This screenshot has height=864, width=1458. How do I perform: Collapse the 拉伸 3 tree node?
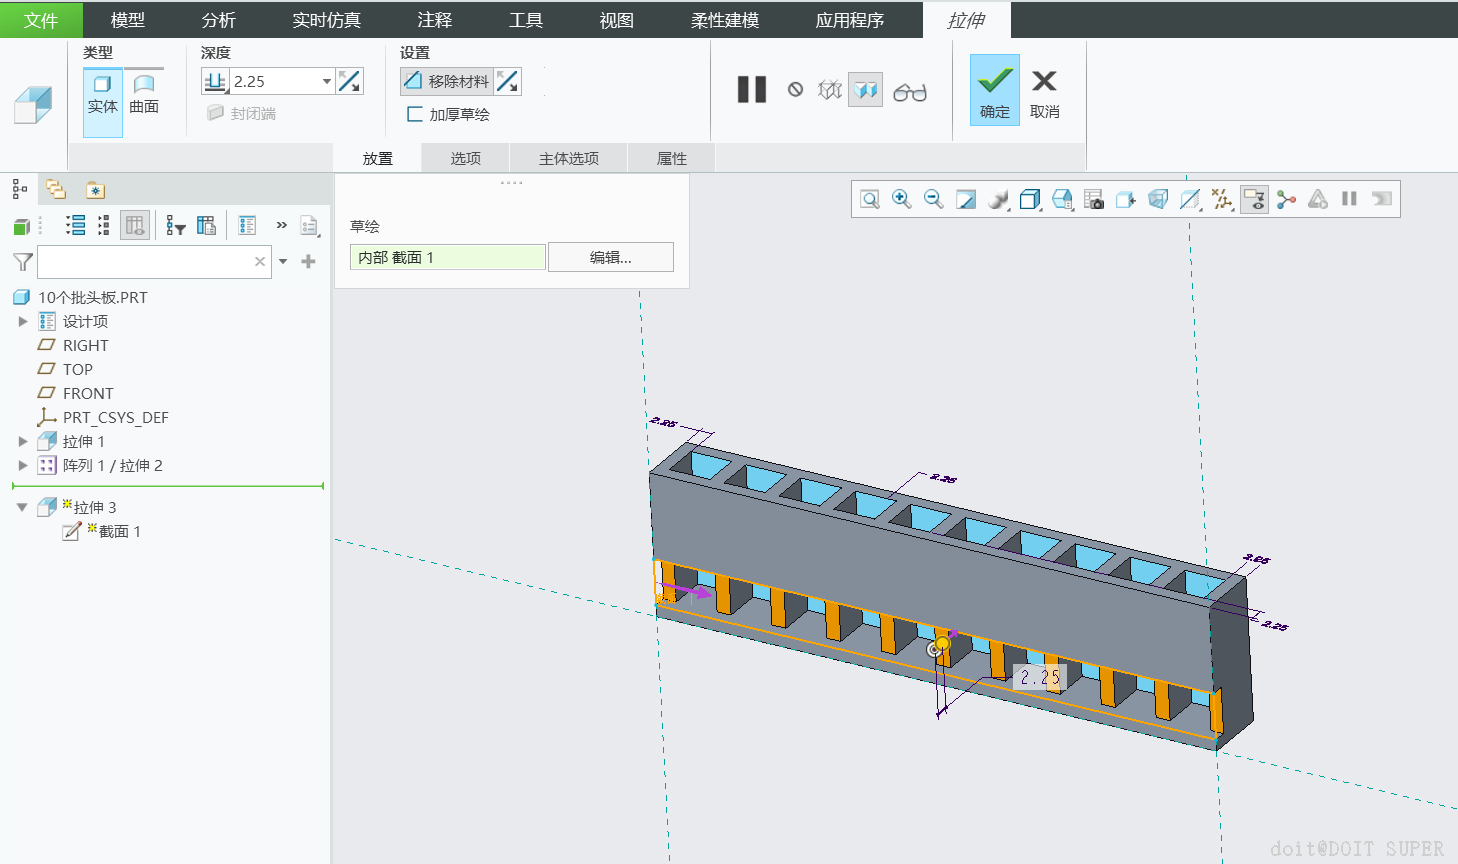pos(22,507)
